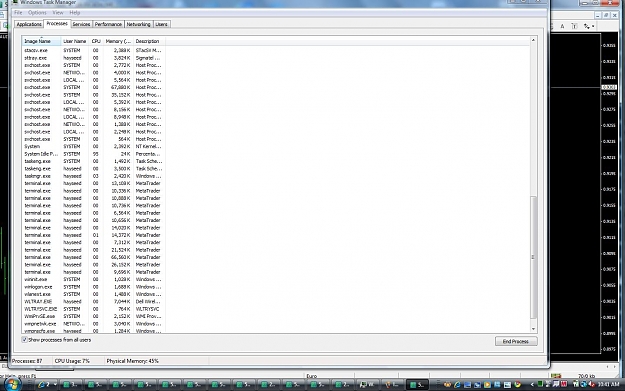625x391 pixels.
Task: Sort processes by CPU column header
Action: click(96, 41)
